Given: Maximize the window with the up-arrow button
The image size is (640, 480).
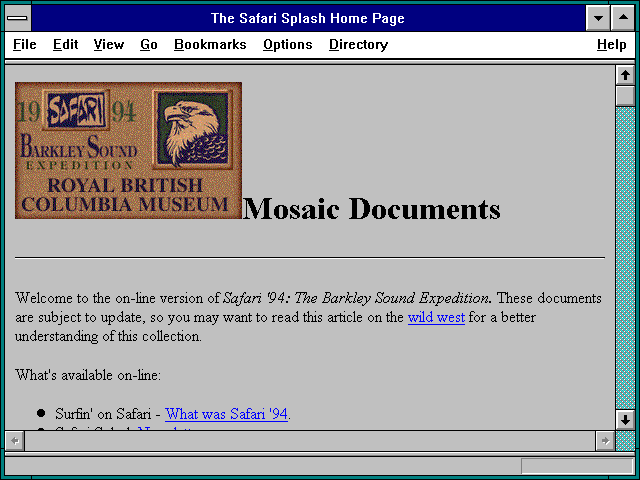Looking at the screenshot, I should (623, 18).
